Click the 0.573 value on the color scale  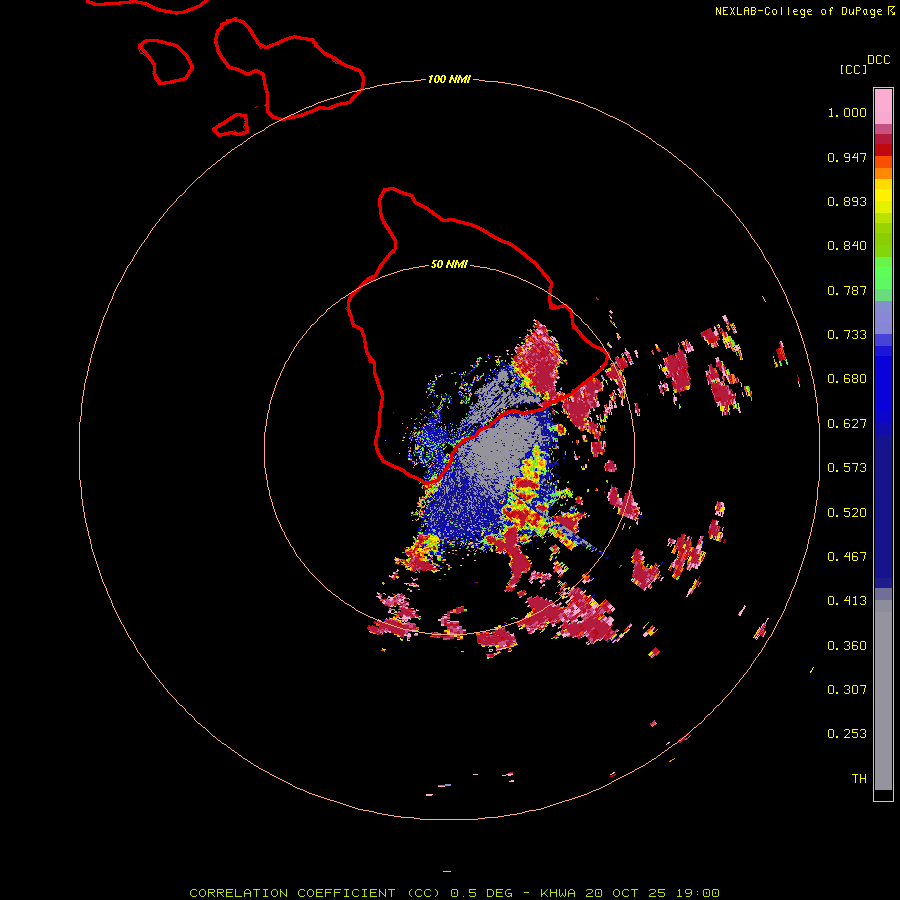(847, 468)
